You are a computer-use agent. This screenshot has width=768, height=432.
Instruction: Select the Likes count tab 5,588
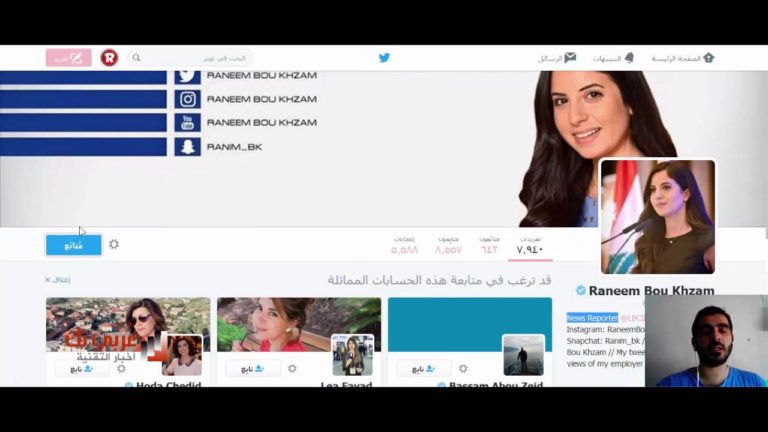[x=404, y=245]
